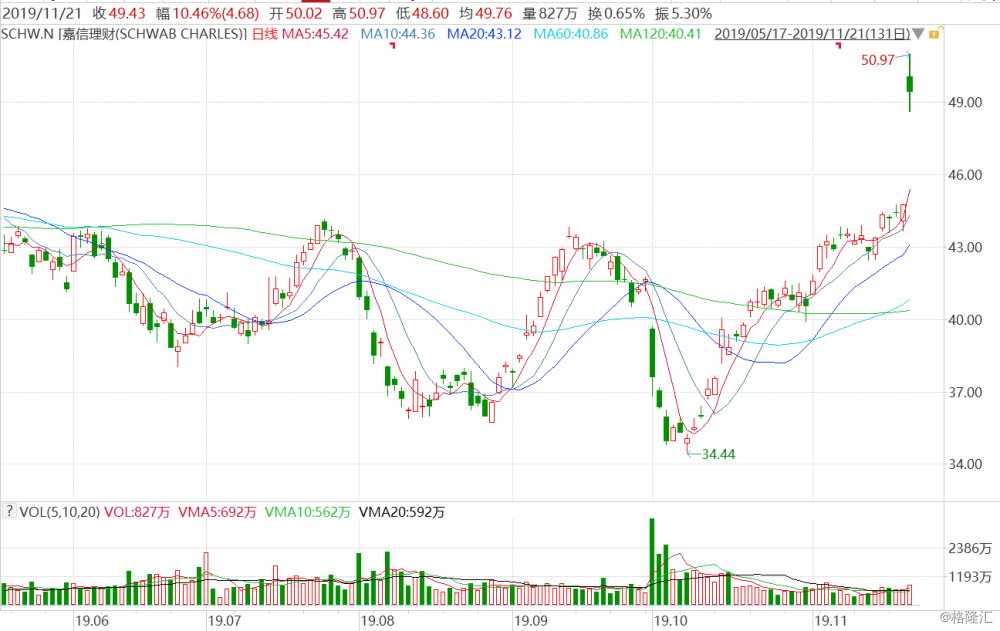Click the 19.10 date axis label
Image resolution: width=1000 pixels, height=631 pixels.
[670, 621]
